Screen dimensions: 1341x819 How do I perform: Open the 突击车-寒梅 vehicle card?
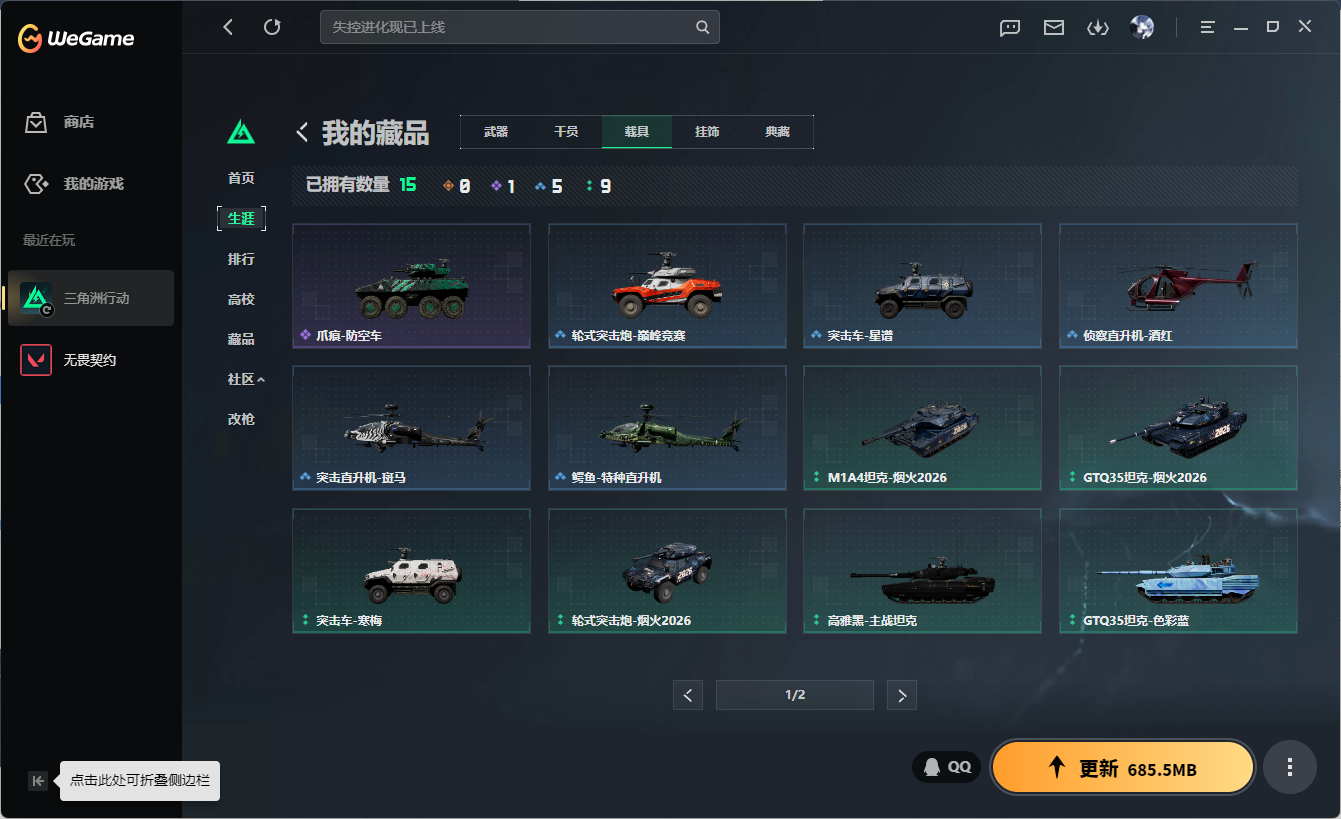pyautogui.click(x=411, y=571)
